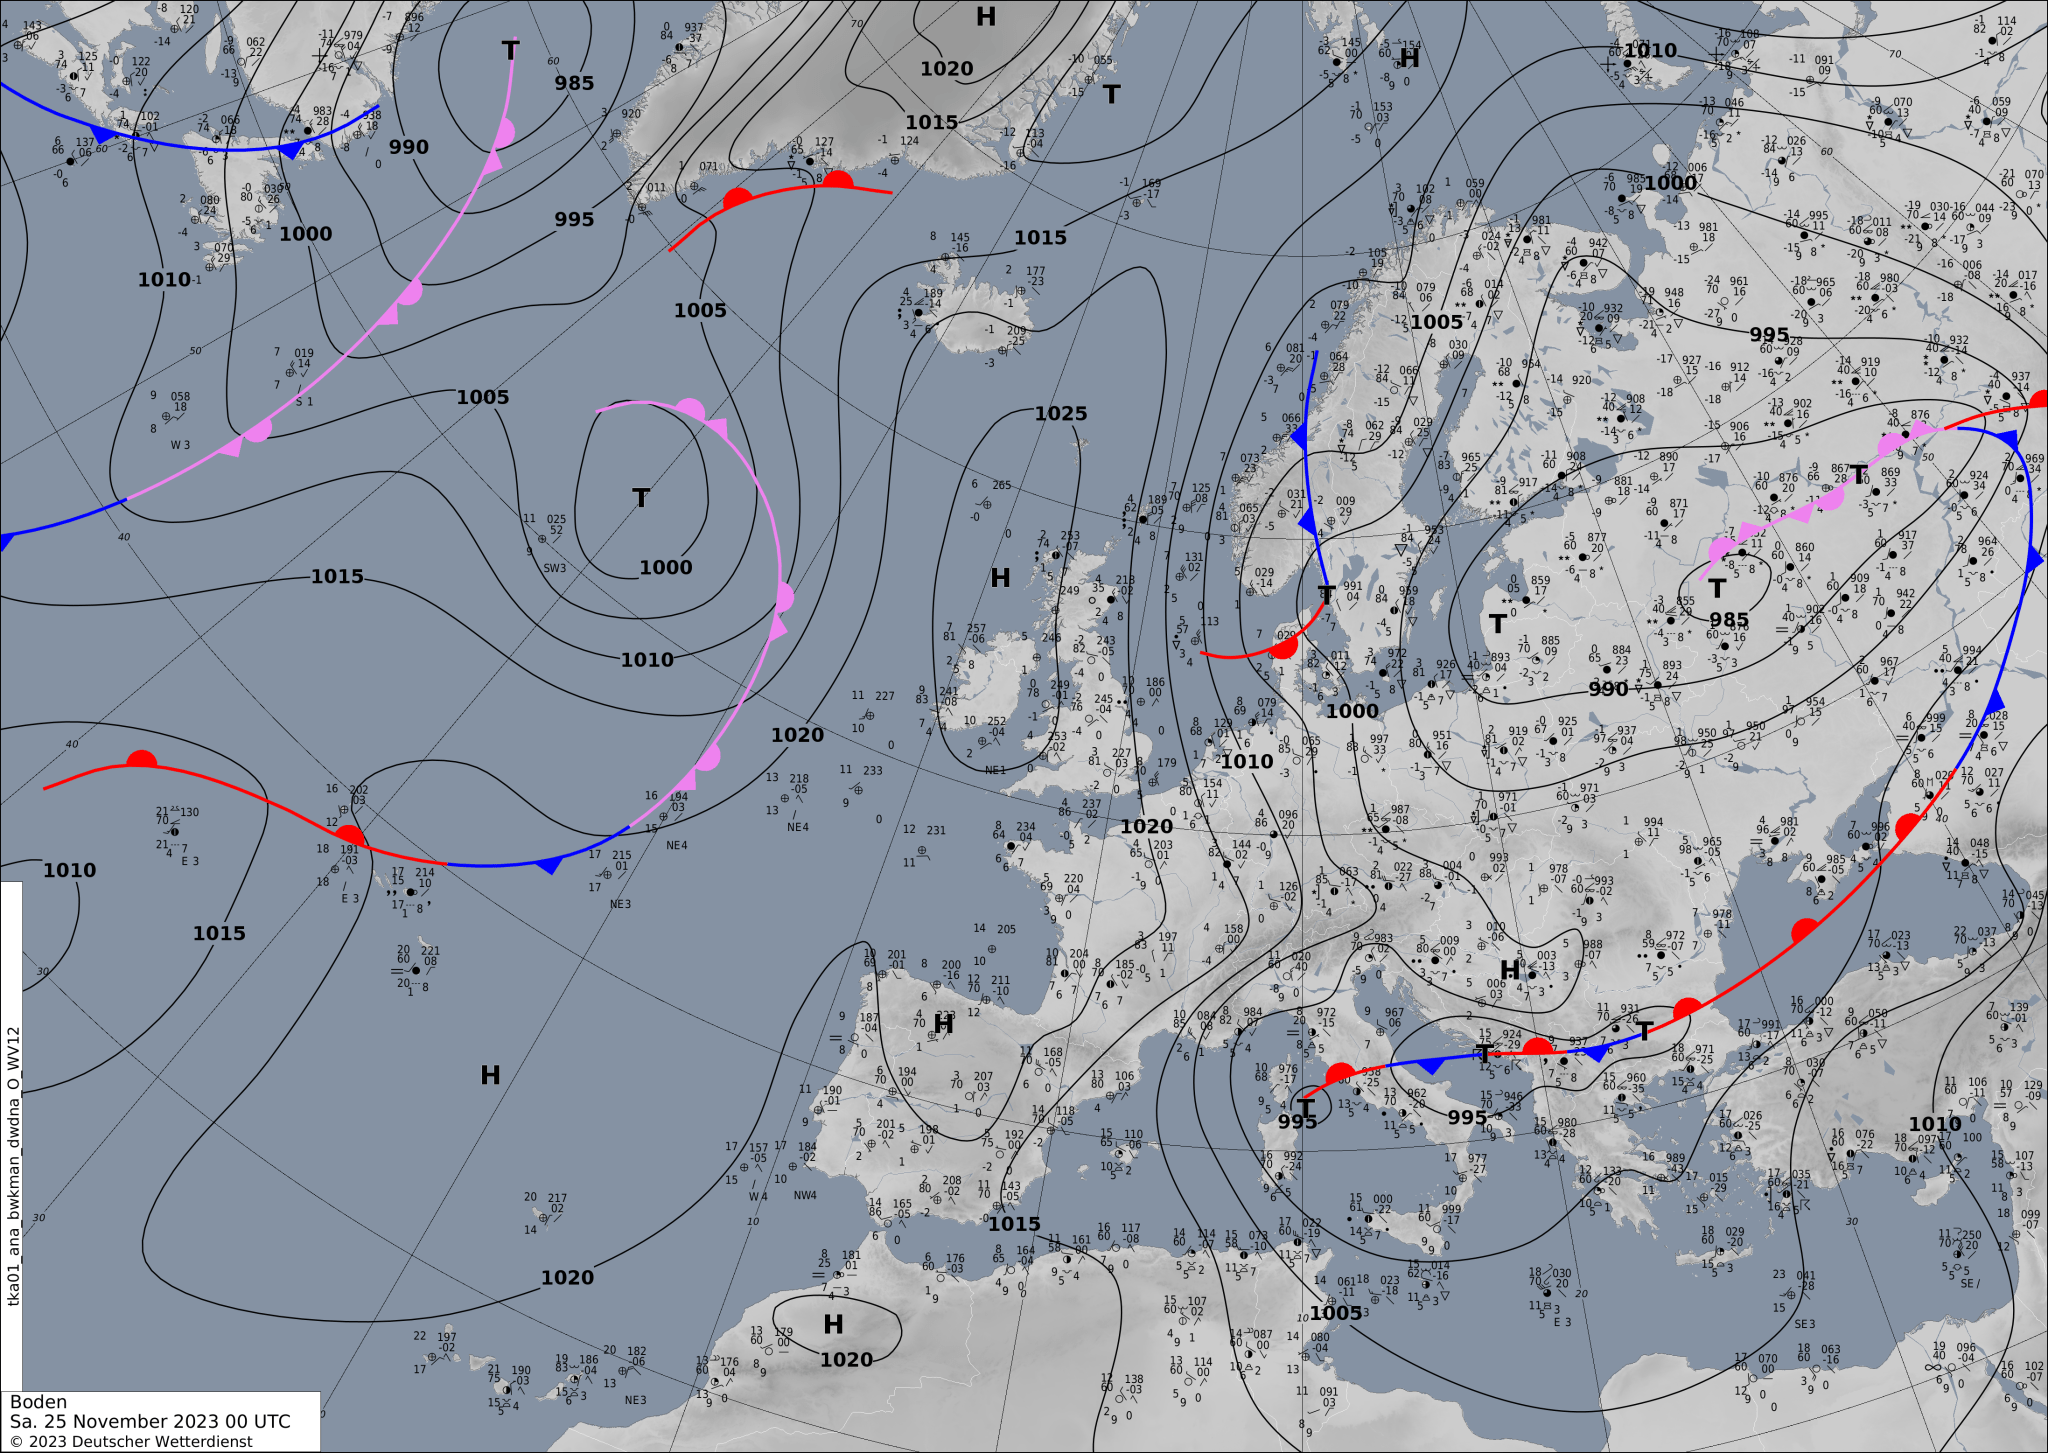
Task: Click the '985' label next to the top-left T low
Action: [574, 83]
